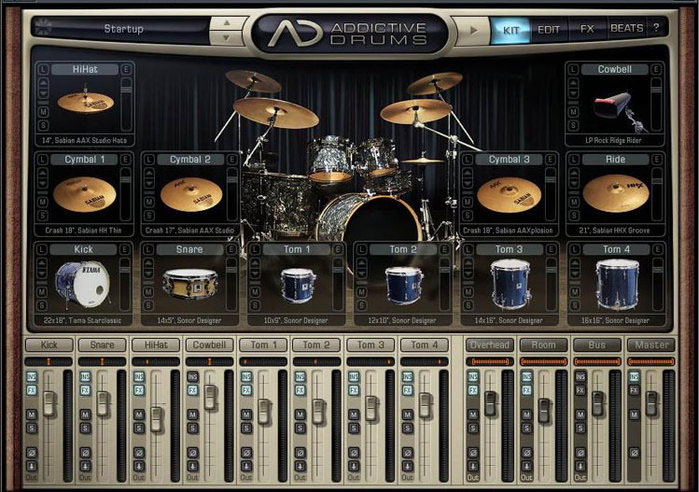Viewport: 699px width, 492px height.
Task: Step Cowbell kit piece selection arrows
Action: pyautogui.click(x=573, y=88)
